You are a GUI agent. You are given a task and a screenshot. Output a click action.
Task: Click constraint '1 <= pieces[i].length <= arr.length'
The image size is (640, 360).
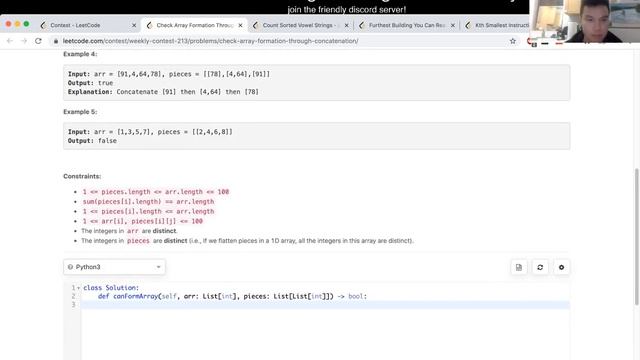click(148, 211)
